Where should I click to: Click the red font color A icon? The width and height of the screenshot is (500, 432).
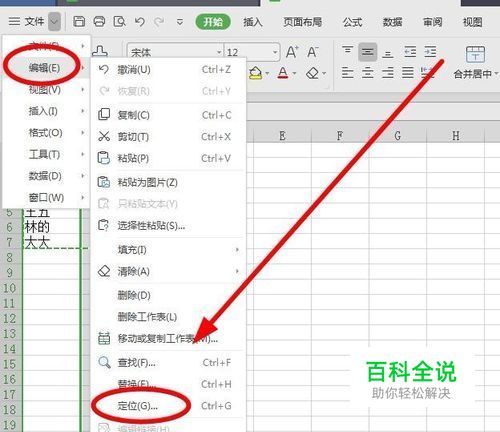[283, 73]
